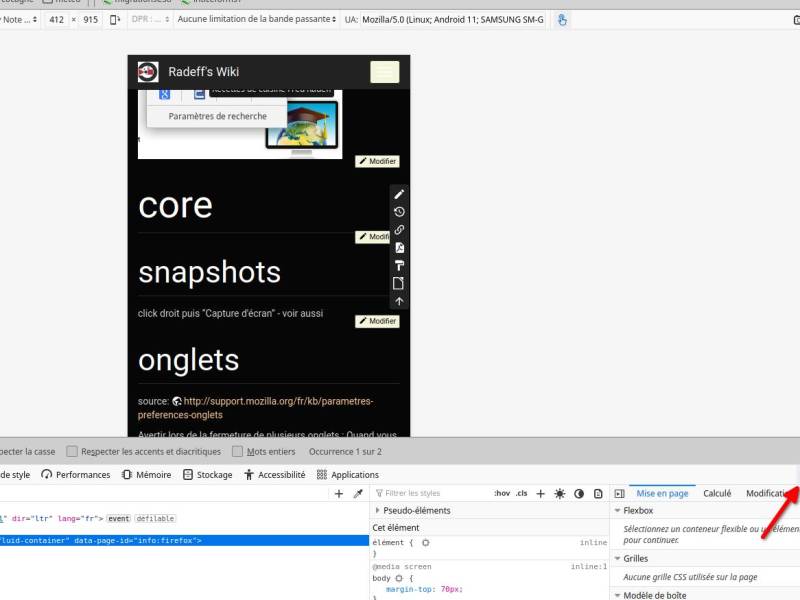Open the Applications devtools panel
This screenshot has height=600, width=800.
348,474
